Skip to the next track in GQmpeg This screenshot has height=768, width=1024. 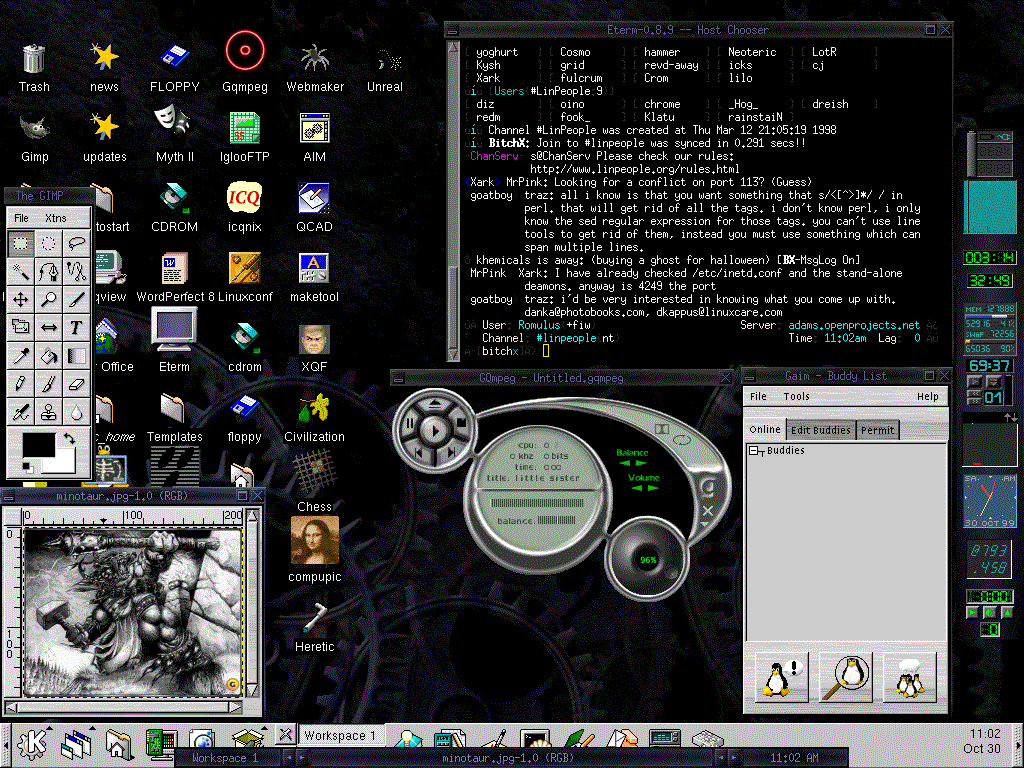[452, 452]
